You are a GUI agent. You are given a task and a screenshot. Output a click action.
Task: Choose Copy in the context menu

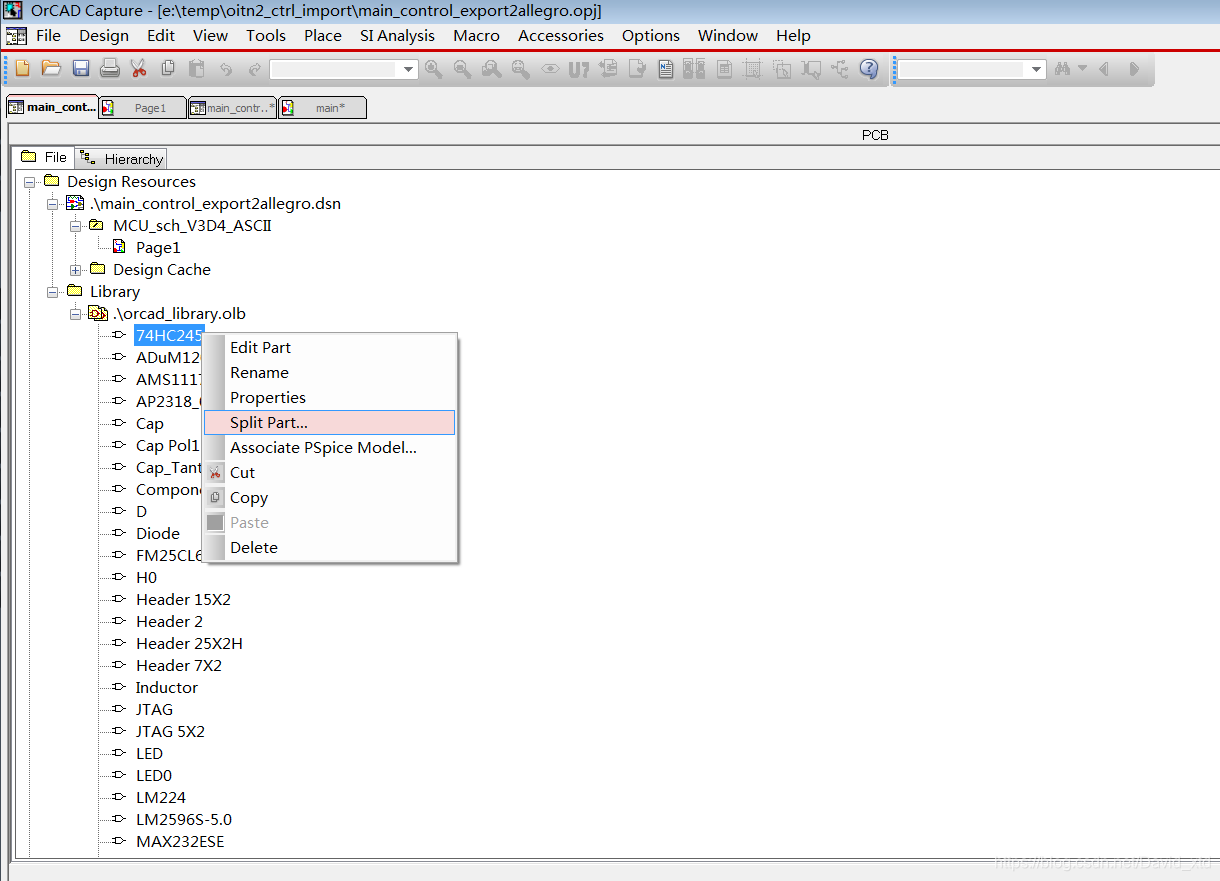[x=329, y=497]
